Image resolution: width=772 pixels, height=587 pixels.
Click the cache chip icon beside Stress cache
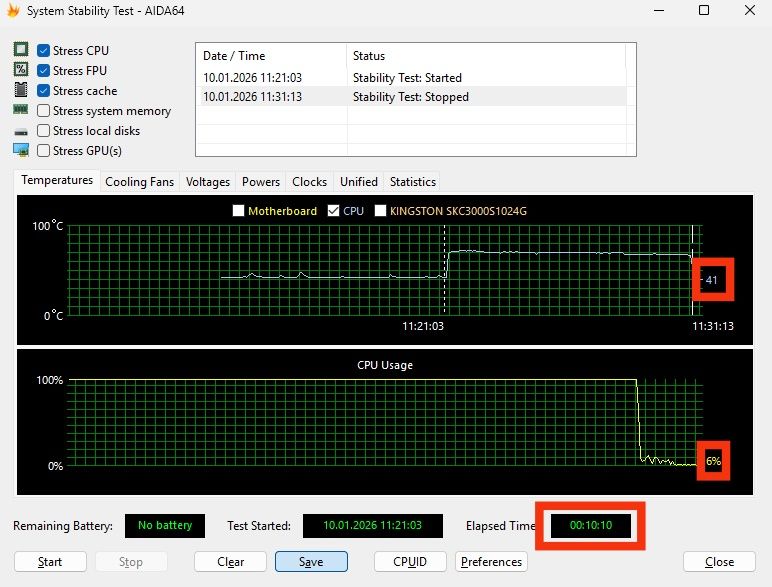coord(21,90)
